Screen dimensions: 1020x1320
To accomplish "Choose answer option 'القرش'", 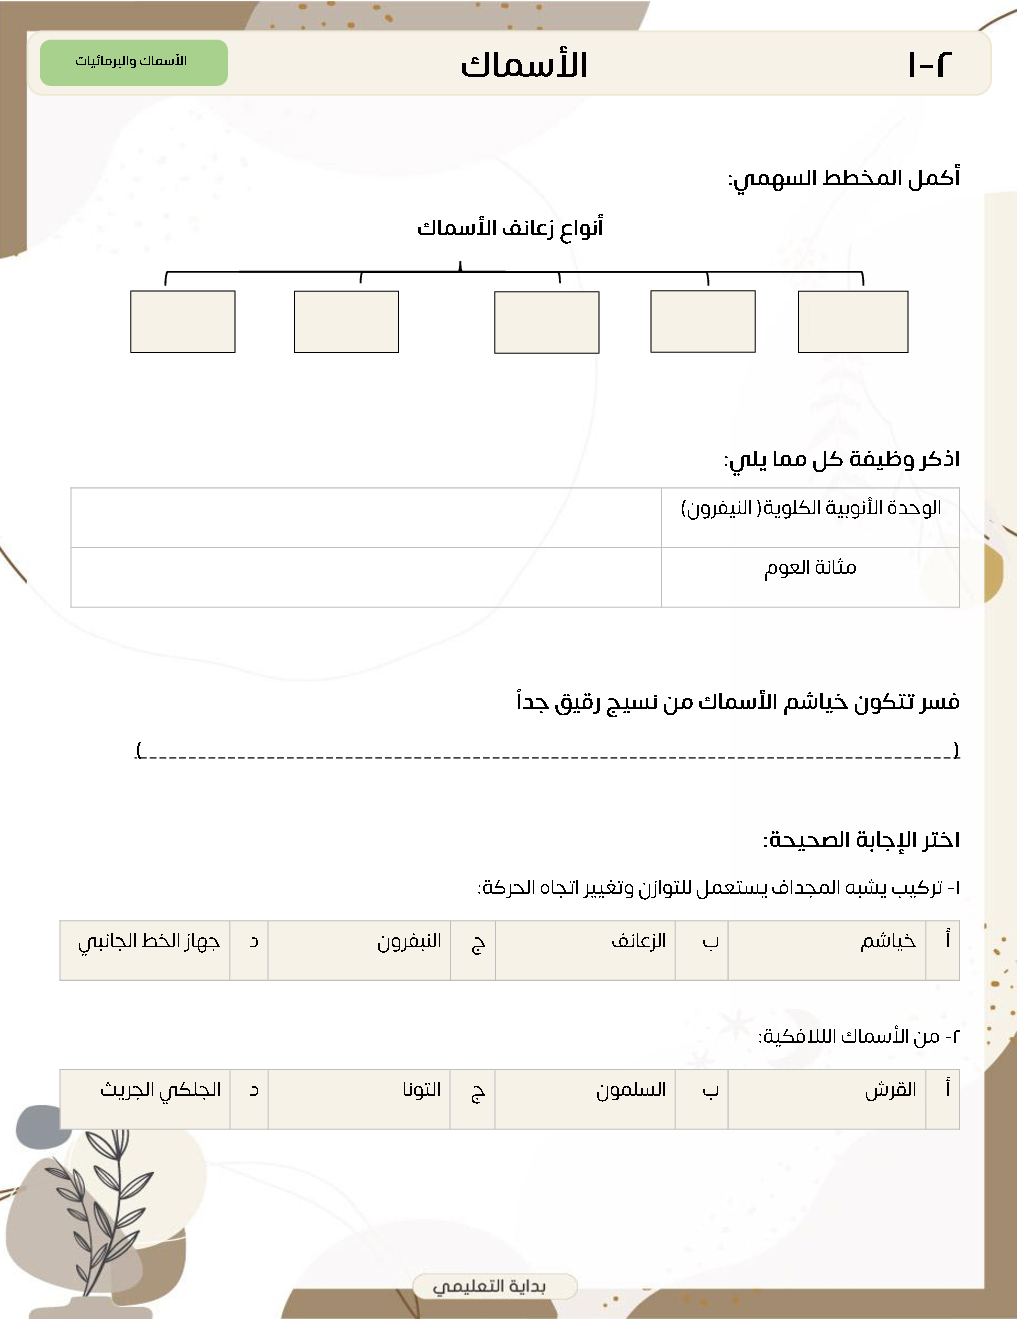I will click(x=889, y=1091).
